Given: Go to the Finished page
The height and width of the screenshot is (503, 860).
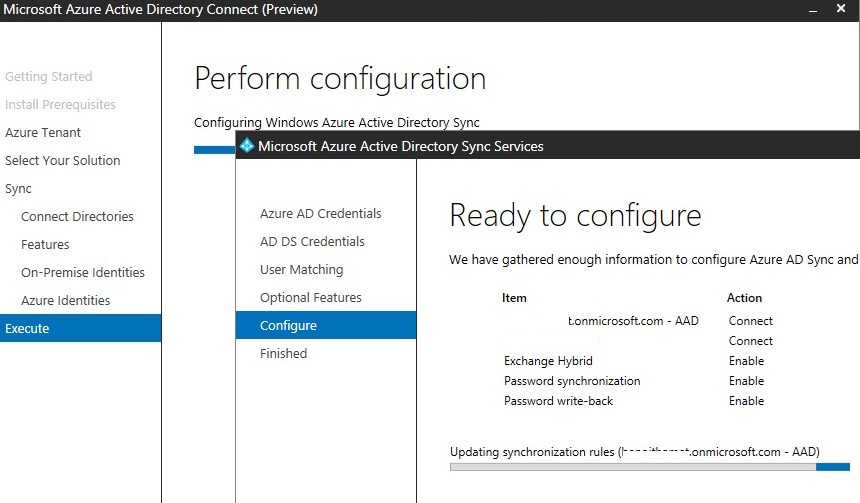Looking at the screenshot, I should pyautogui.click(x=283, y=354).
